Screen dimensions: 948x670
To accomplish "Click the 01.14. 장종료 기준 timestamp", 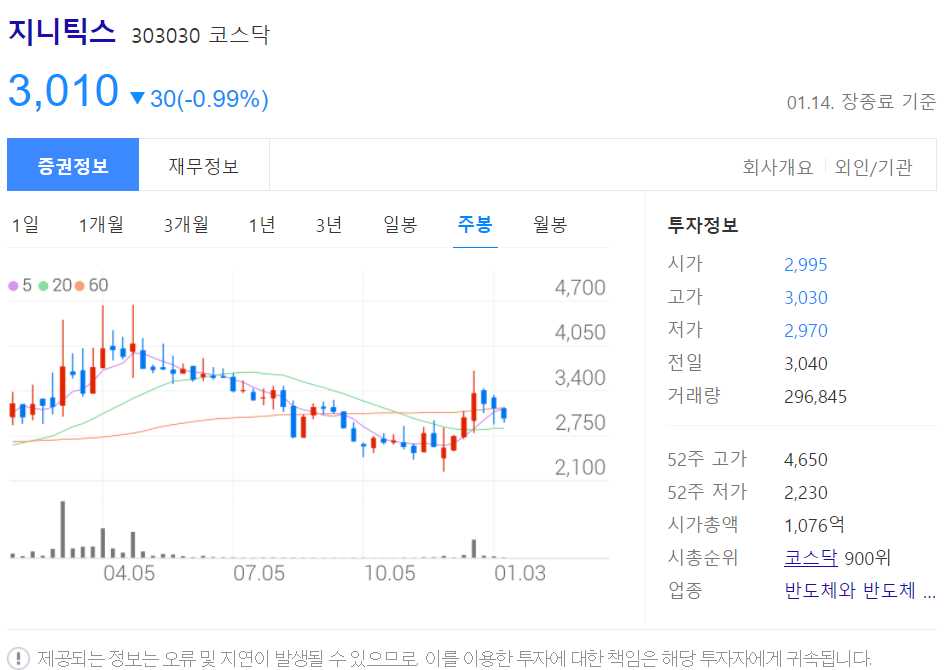I will point(861,102).
